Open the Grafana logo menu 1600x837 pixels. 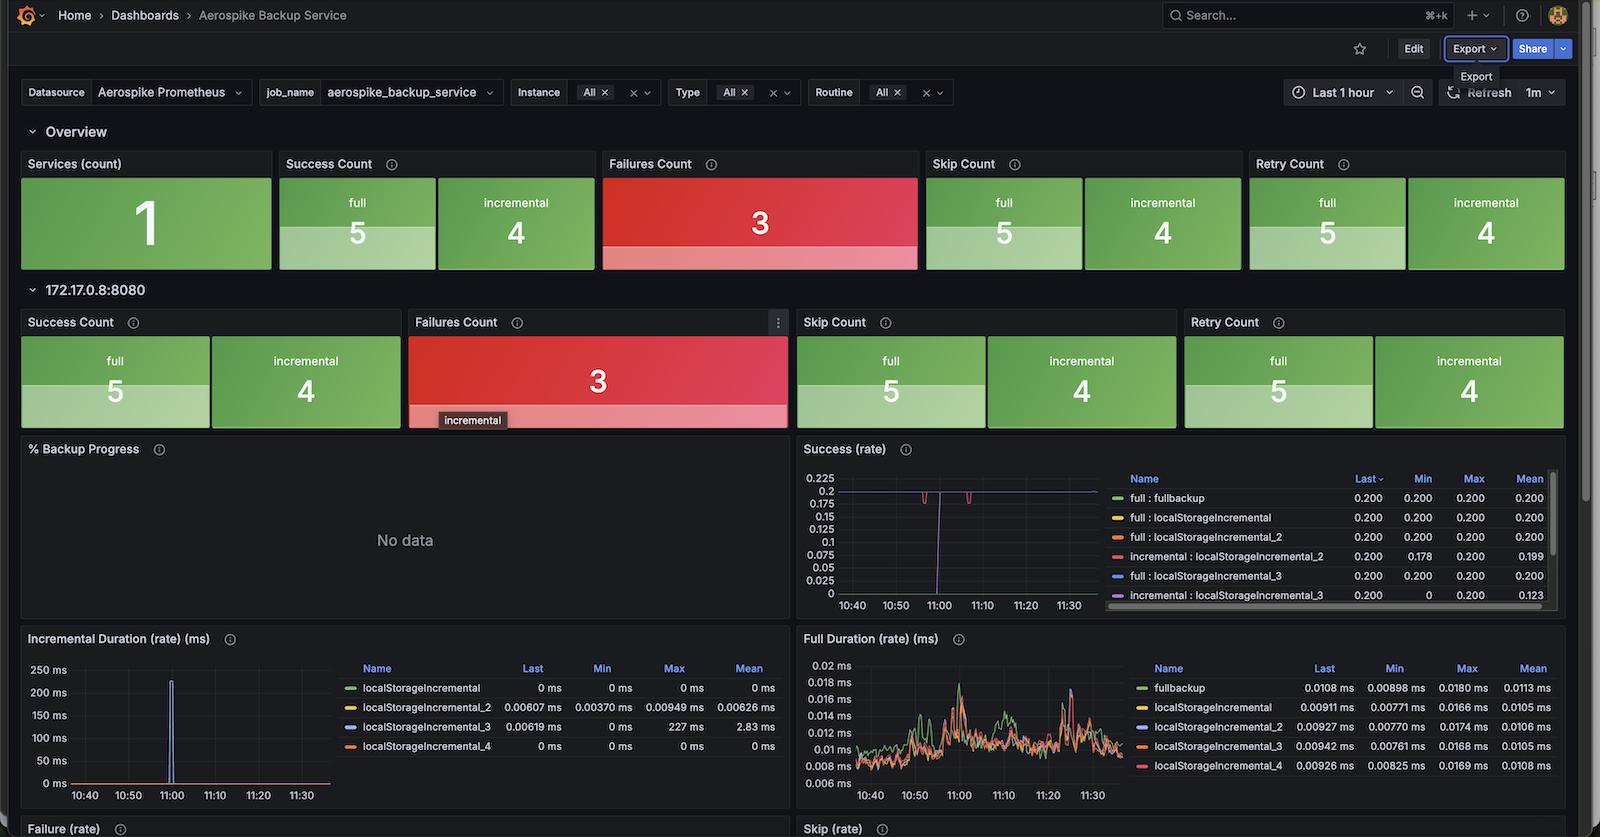click(27, 15)
